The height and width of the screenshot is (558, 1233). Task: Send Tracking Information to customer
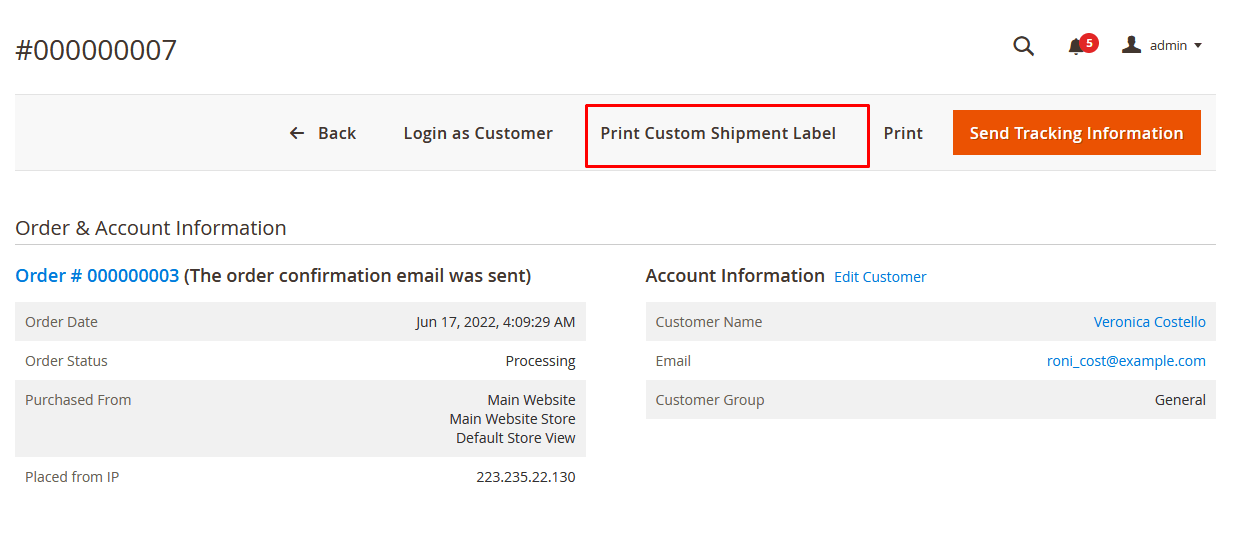(1076, 133)
